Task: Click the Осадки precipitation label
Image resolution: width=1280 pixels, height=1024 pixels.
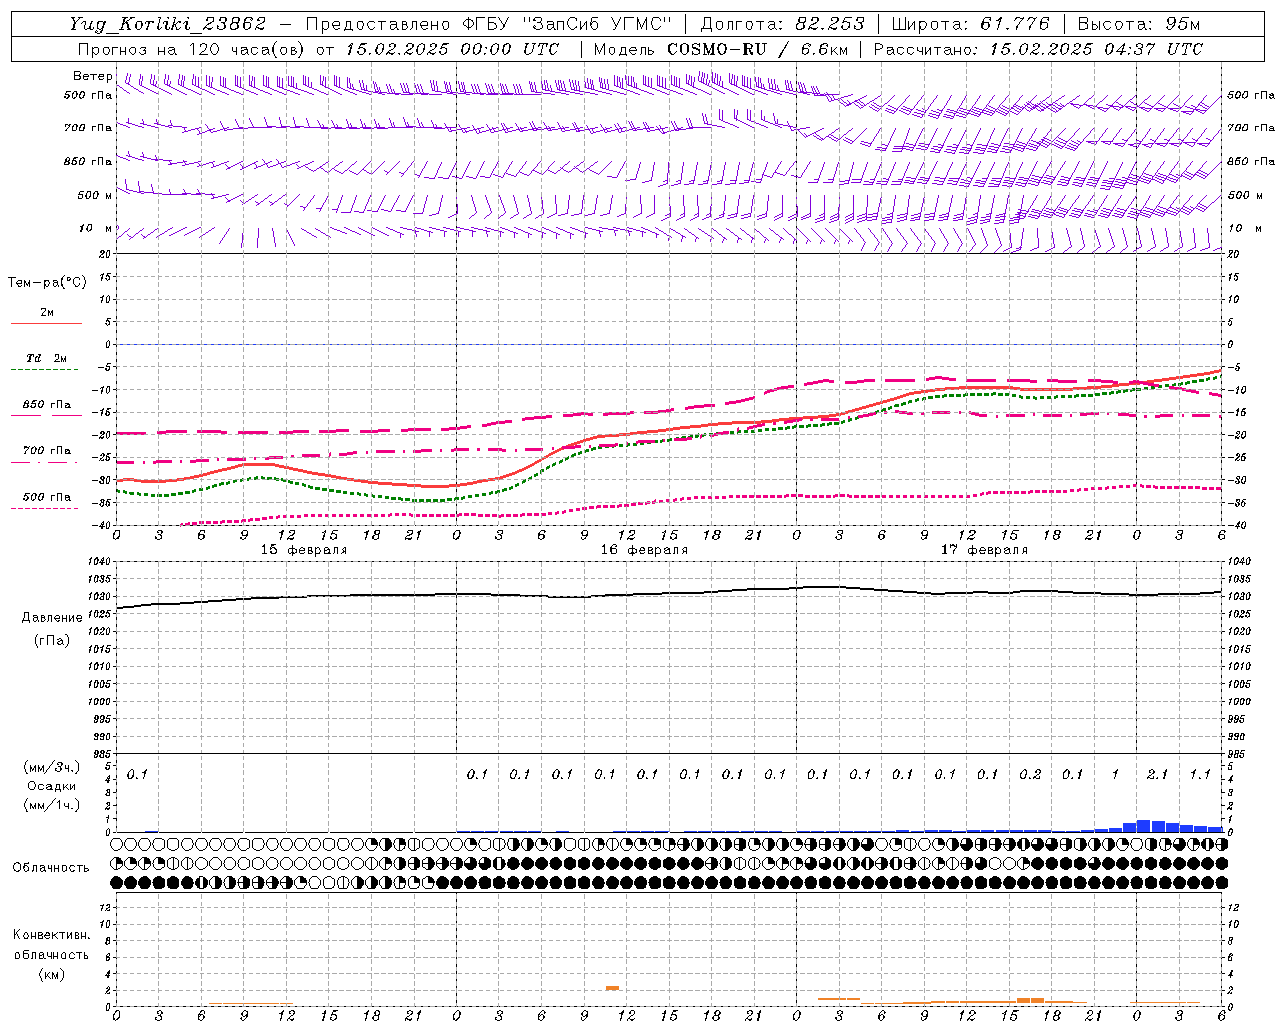Action: pos(52,786)
